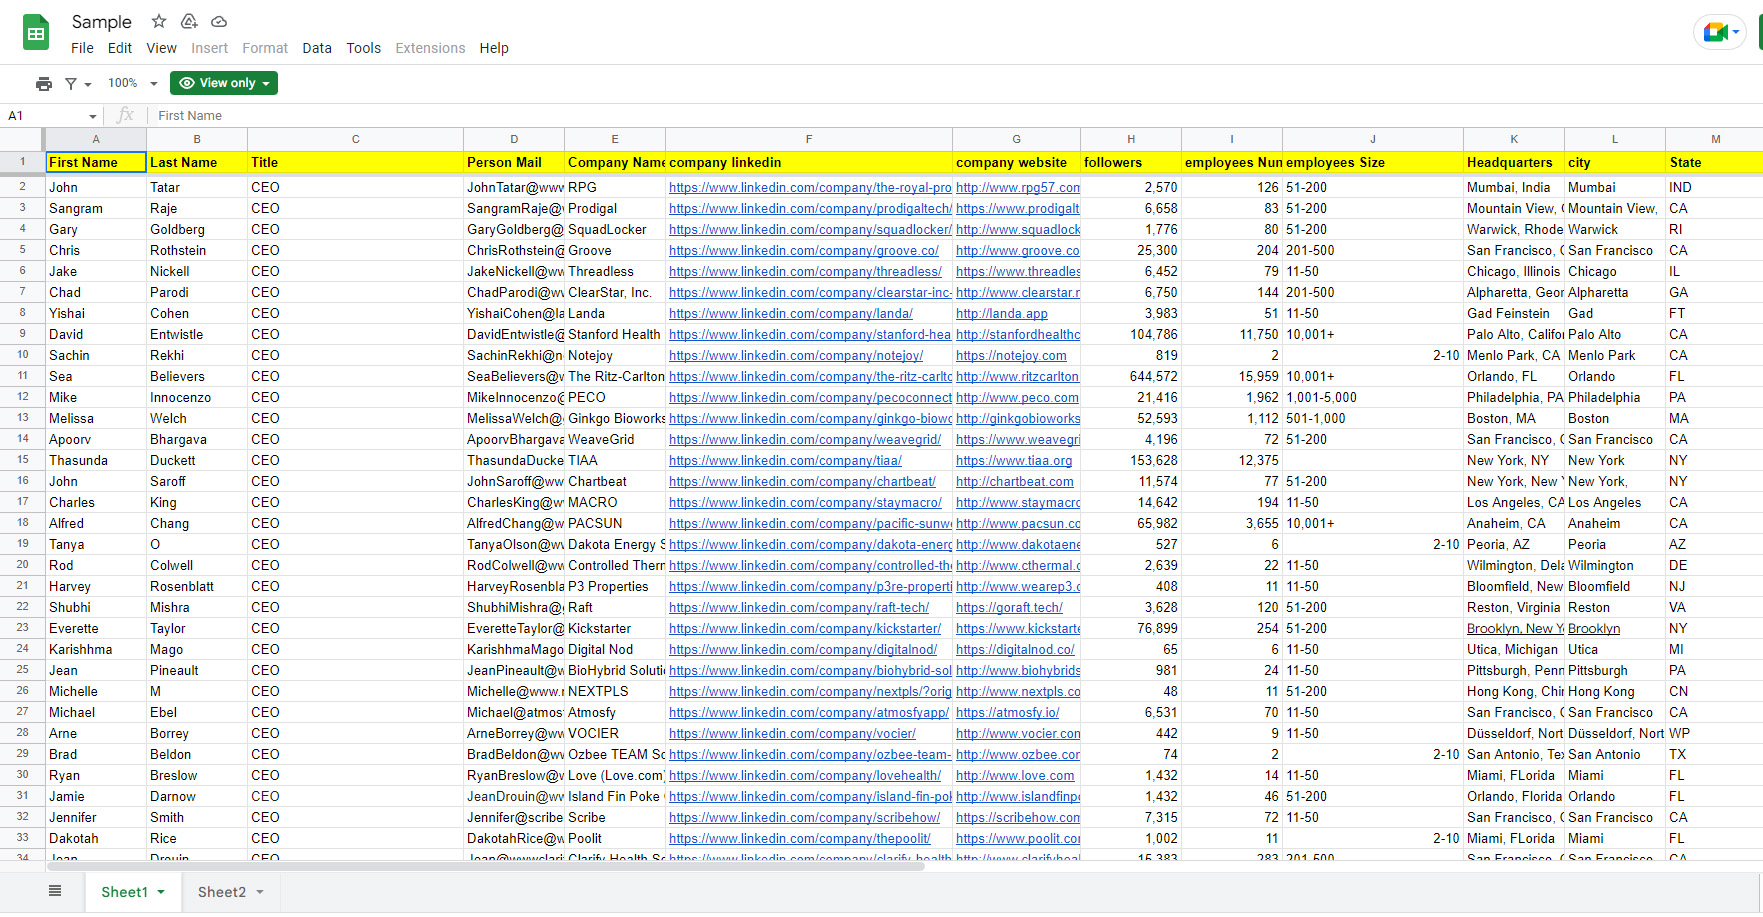
Task: Select the followers value 644,572
Action: click(x=1131, y=376)
